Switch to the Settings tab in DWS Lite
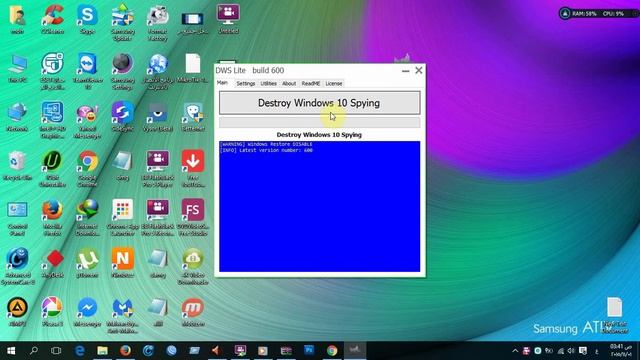The width and height of the screenshot is (640, 360). pos(246,83)
